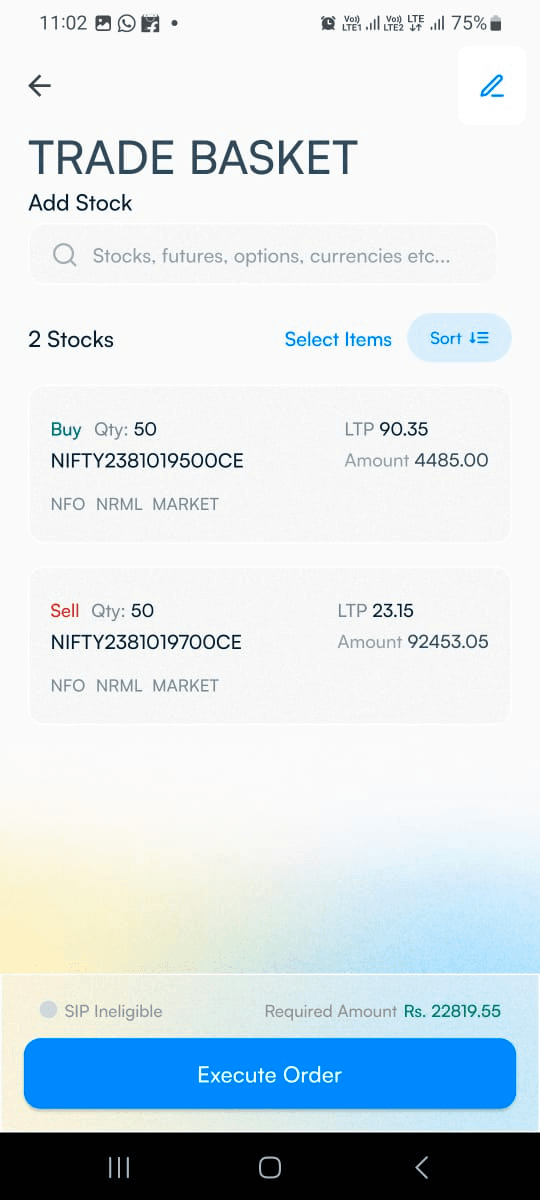Tap the alarm icon in status bar
This screenshot has width=540, height=1200.
pyautogui.click(x=328, y=23)
